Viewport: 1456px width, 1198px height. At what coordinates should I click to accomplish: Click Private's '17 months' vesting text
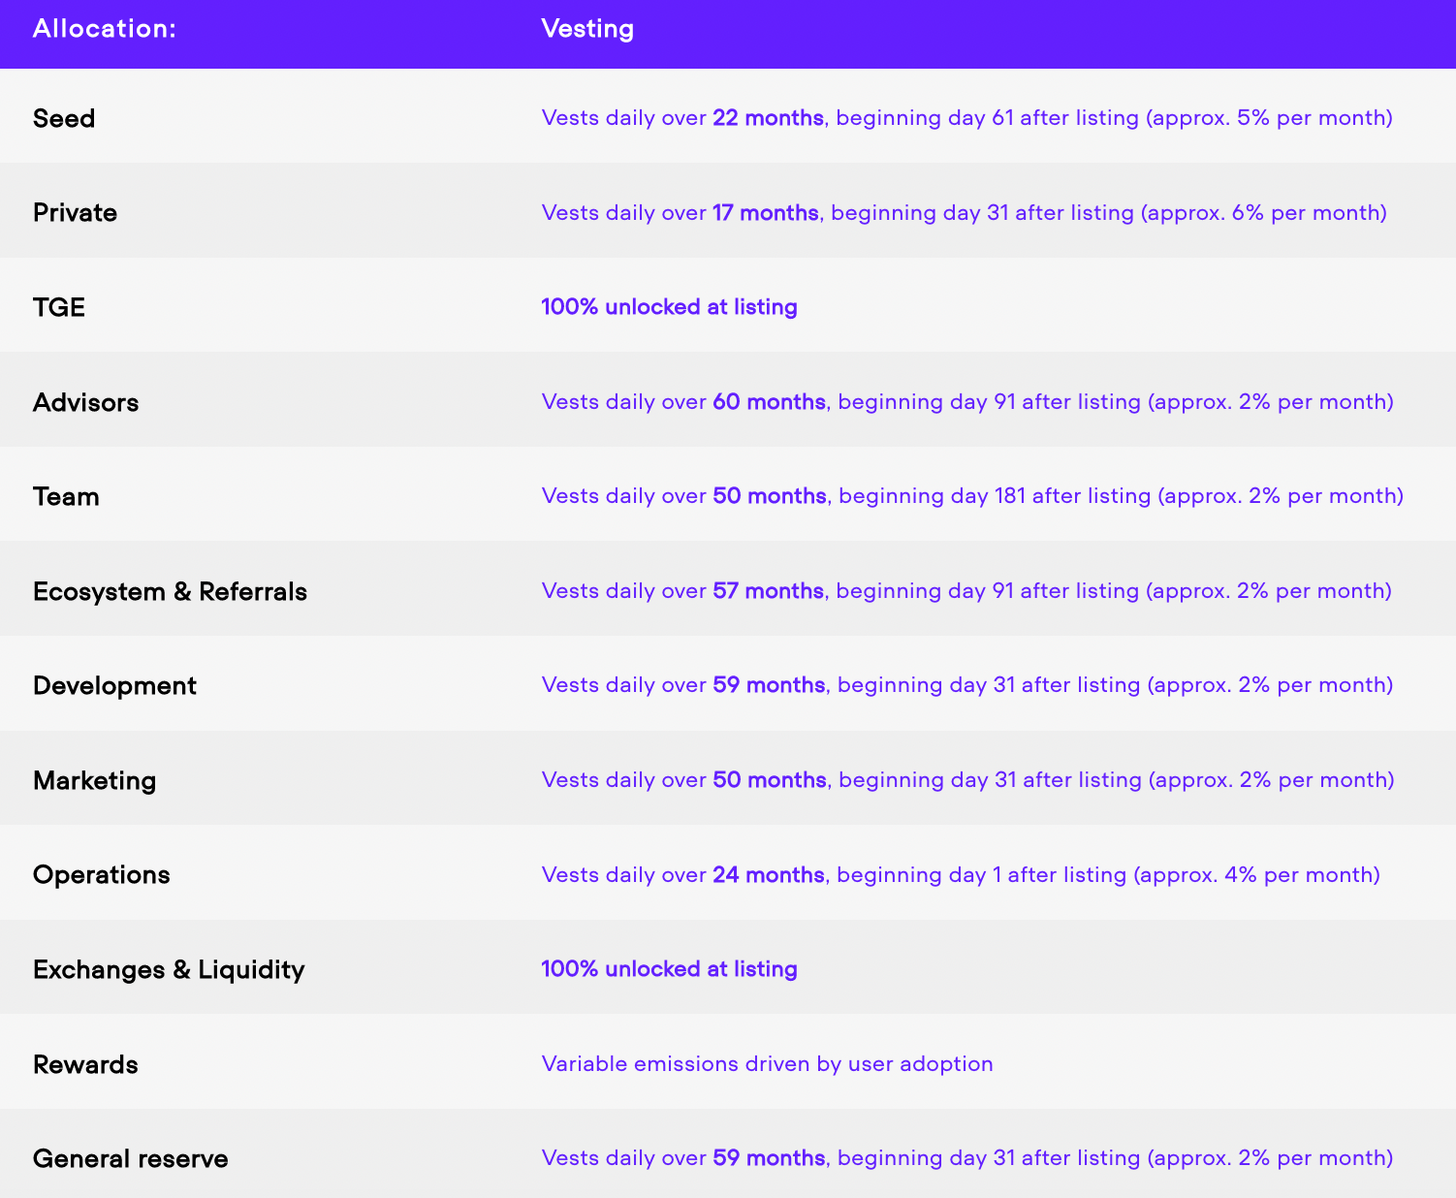click(765, 212)
